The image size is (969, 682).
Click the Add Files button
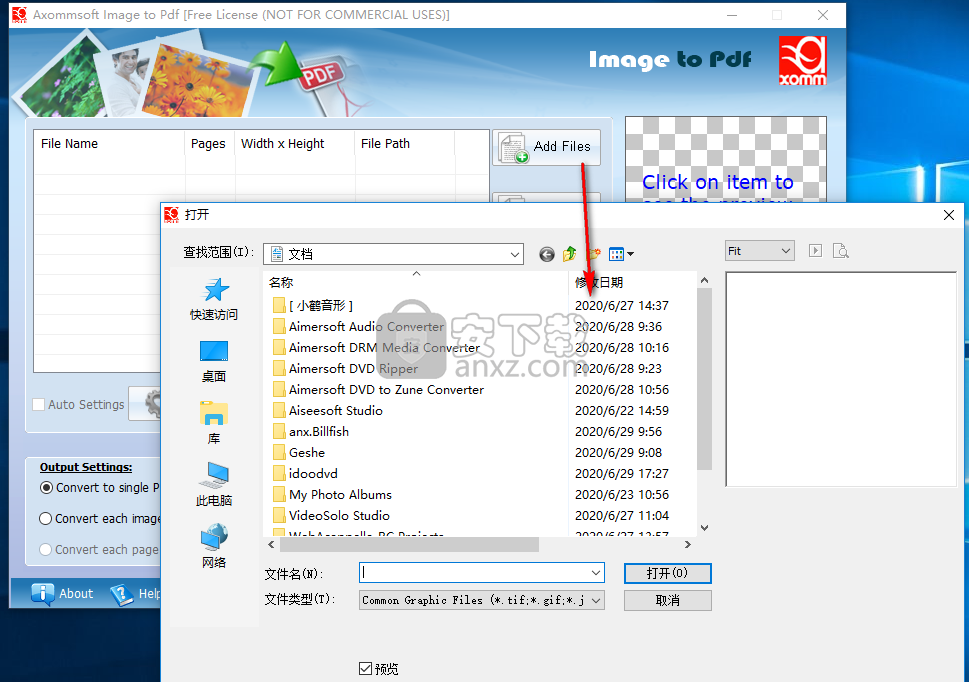pos(546,147)
